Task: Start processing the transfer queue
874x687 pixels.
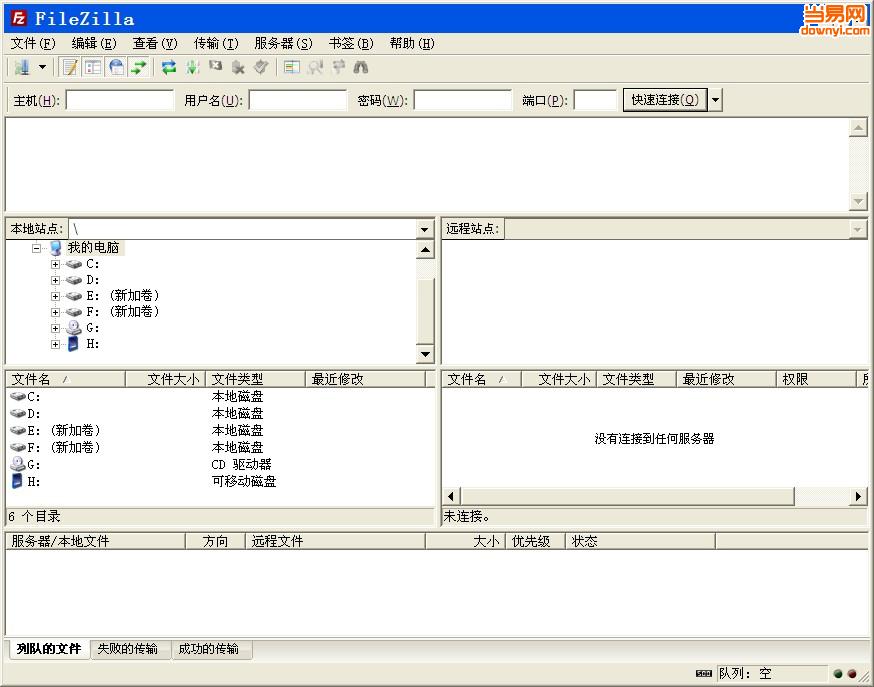Action: coord(192,67)
